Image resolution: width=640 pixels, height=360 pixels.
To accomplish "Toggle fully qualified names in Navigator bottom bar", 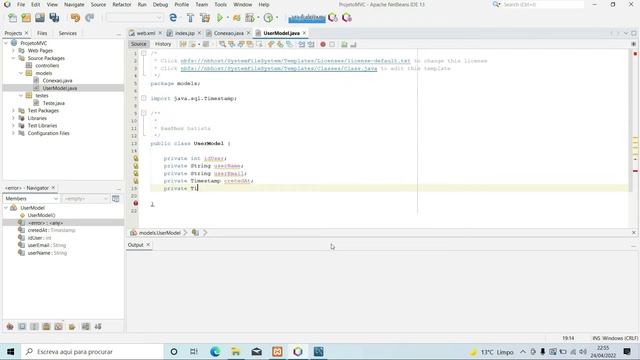I will click(x=72, y=327).
